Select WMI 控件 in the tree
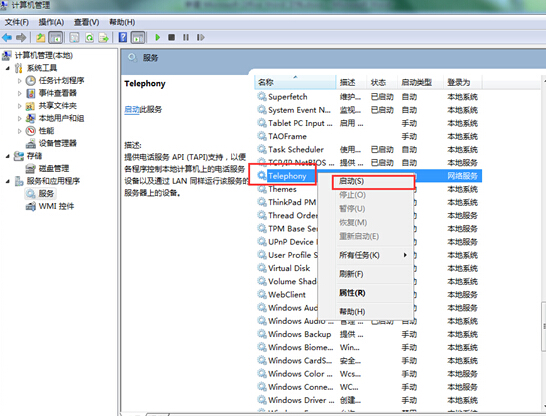This screenshot has height=416, width=546. [56, 206]
